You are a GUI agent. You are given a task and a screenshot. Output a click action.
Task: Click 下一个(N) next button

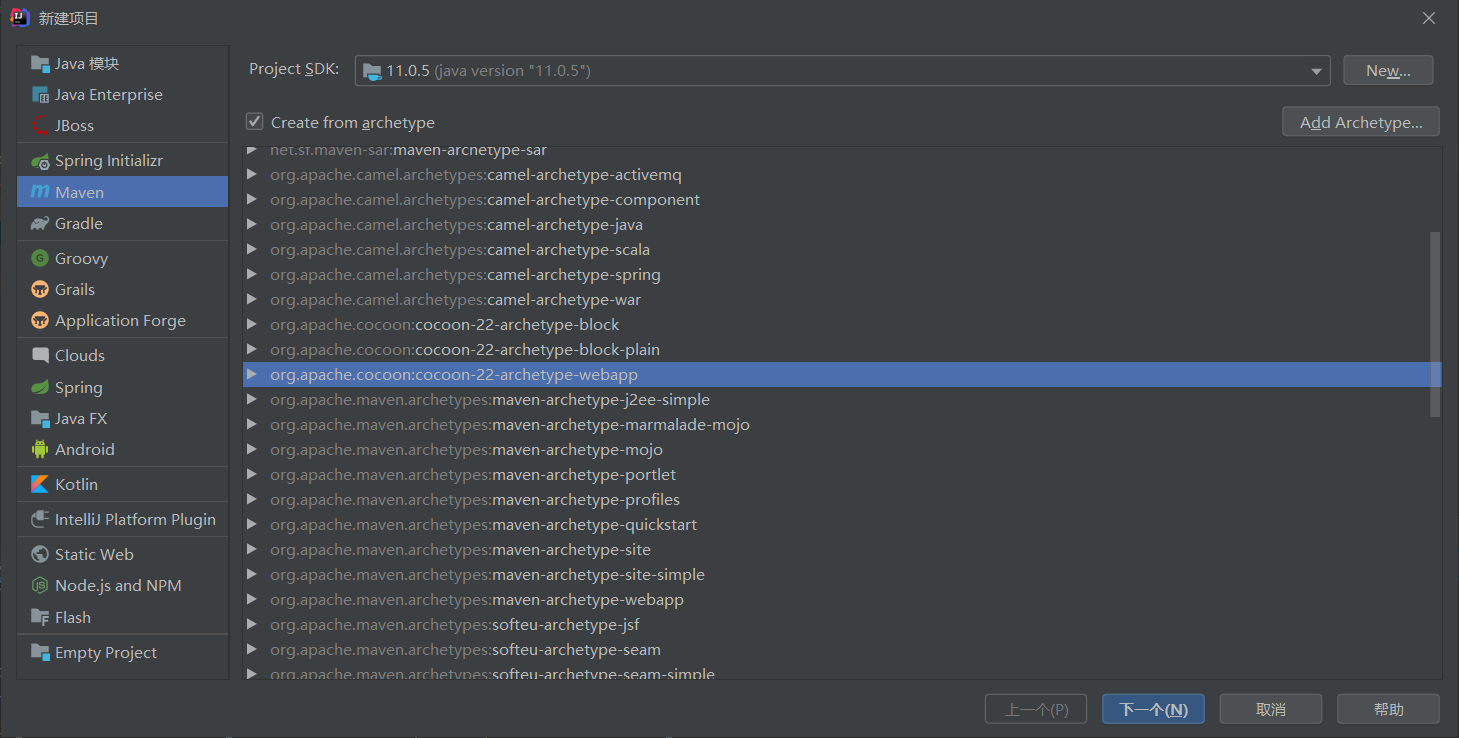(1153, 709)
